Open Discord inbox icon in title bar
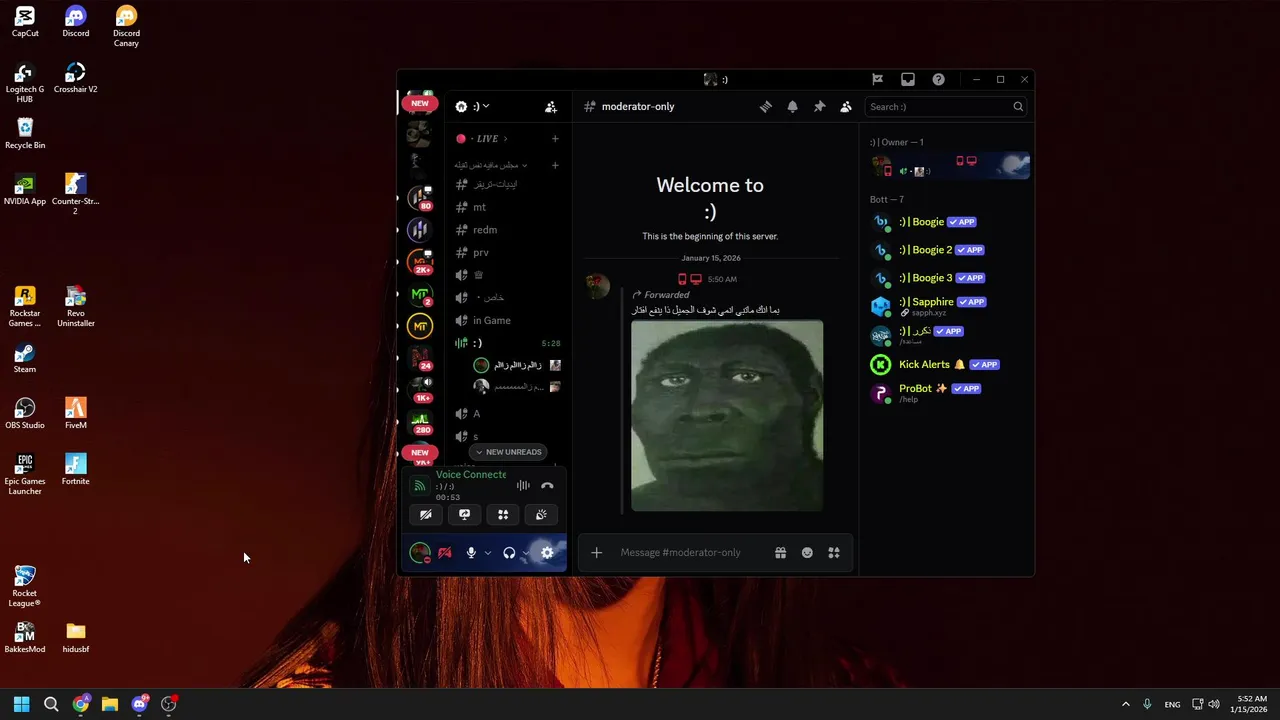This screenshot has height=720, width=1280. pyautogui.click(x=908, y=79)
